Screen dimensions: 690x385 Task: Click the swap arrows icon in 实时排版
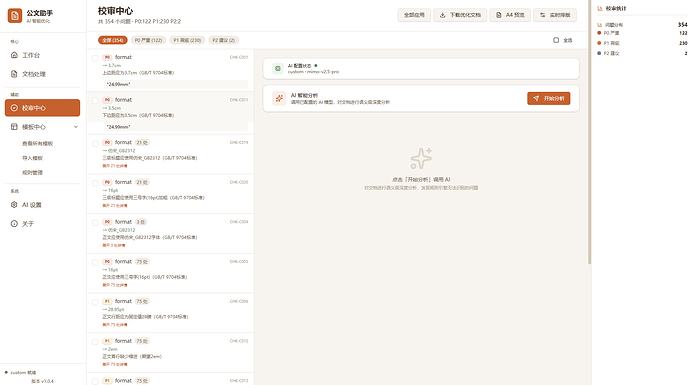pyautogui.click(x=543, y=15)
